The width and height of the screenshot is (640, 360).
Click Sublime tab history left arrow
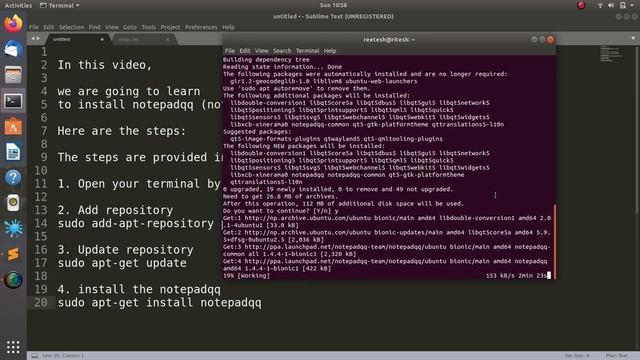[x=33, y=39]
